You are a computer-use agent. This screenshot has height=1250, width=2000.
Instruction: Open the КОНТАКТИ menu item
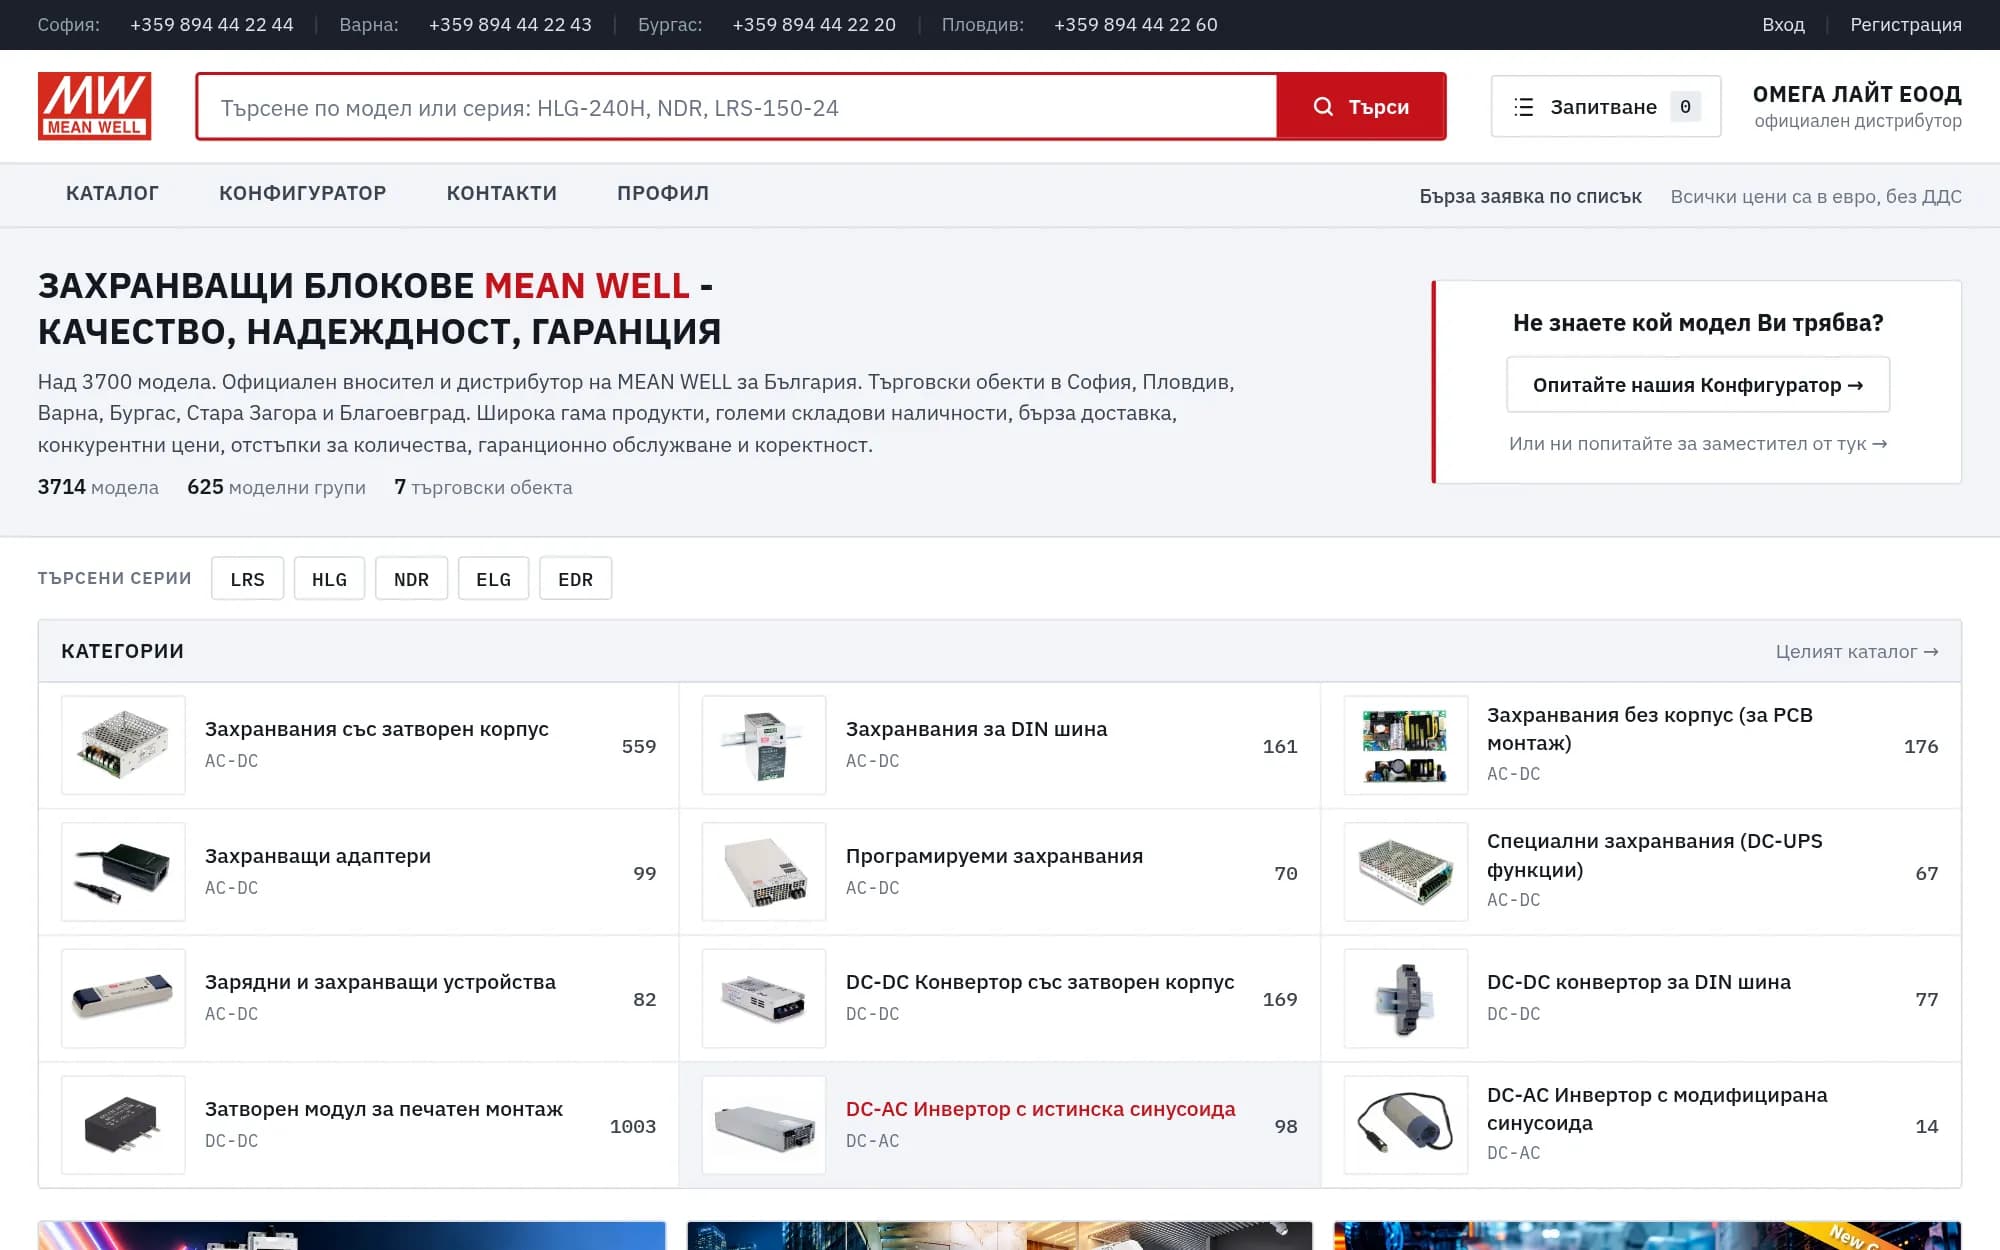501,193
